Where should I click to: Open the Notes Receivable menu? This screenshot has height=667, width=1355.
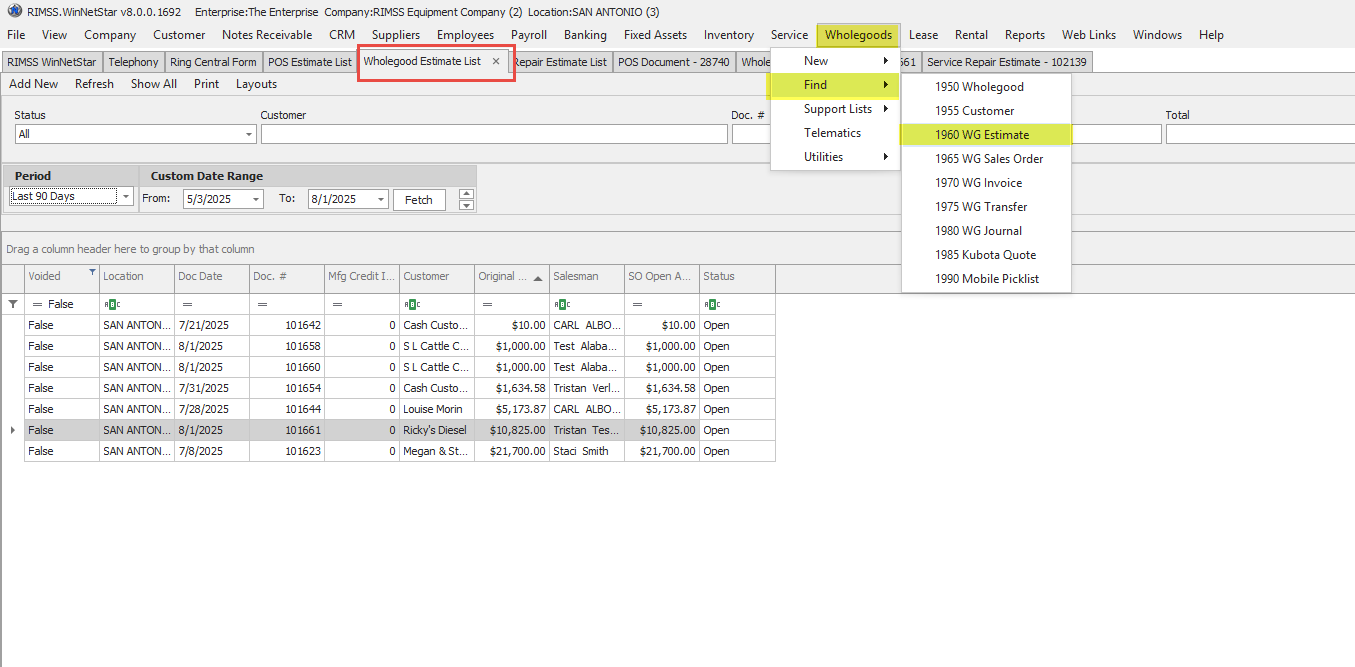[x=267, y=35]
